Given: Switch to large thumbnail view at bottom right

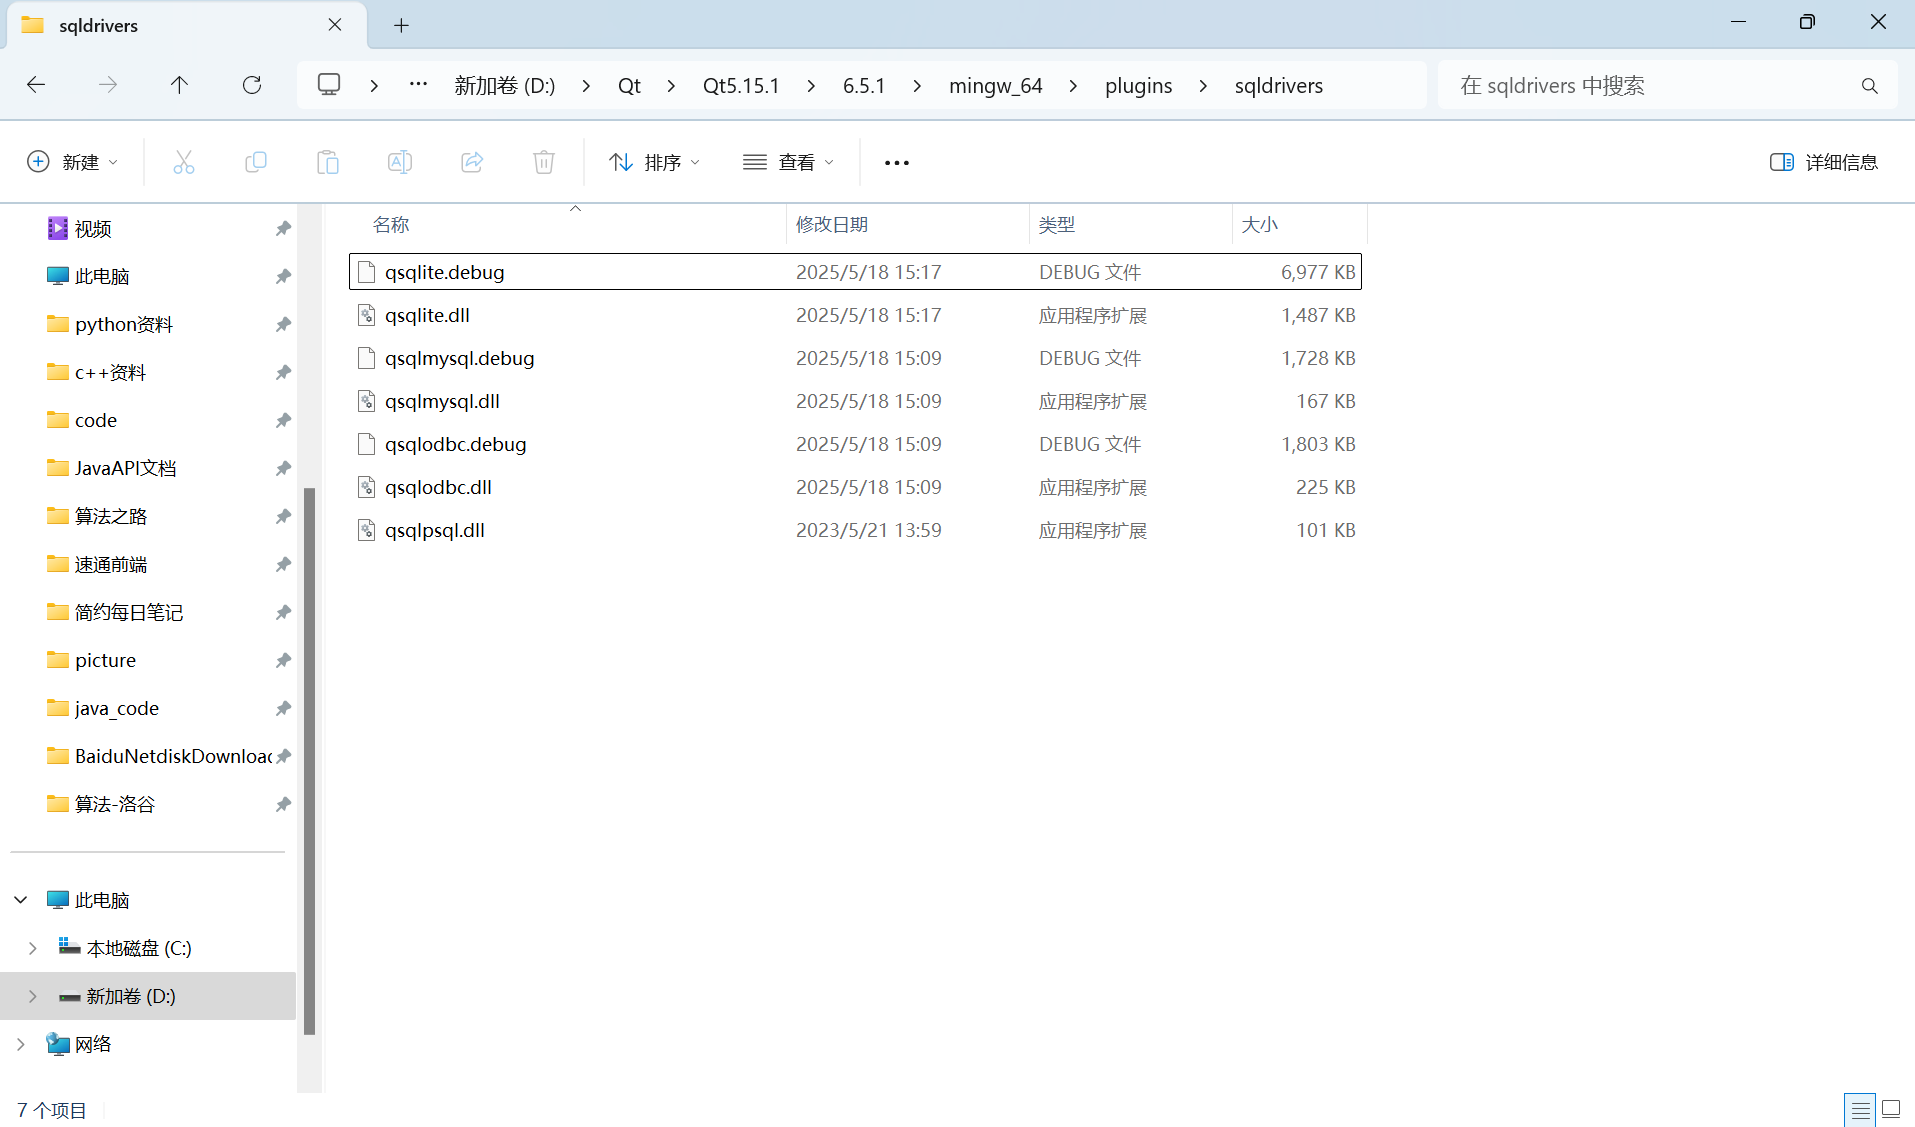Looking at the screenshot, I should 1892,1109.
